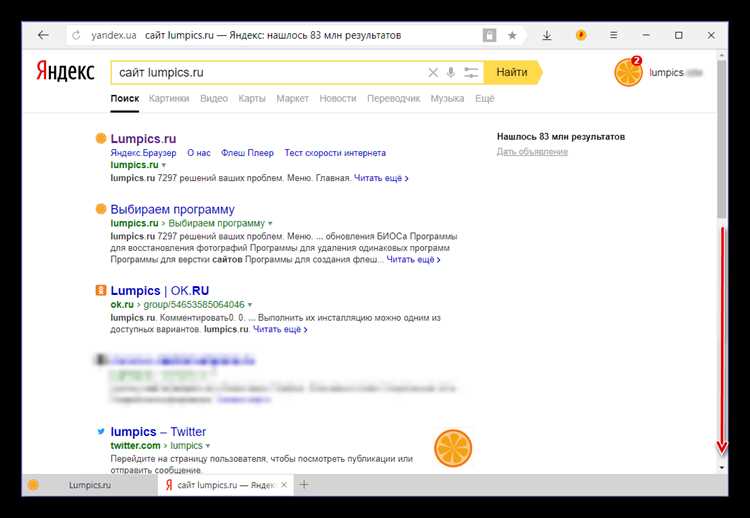Expand the Ещё services menu
The width and height of the screenshot is (750, 518).
point(485,99)
